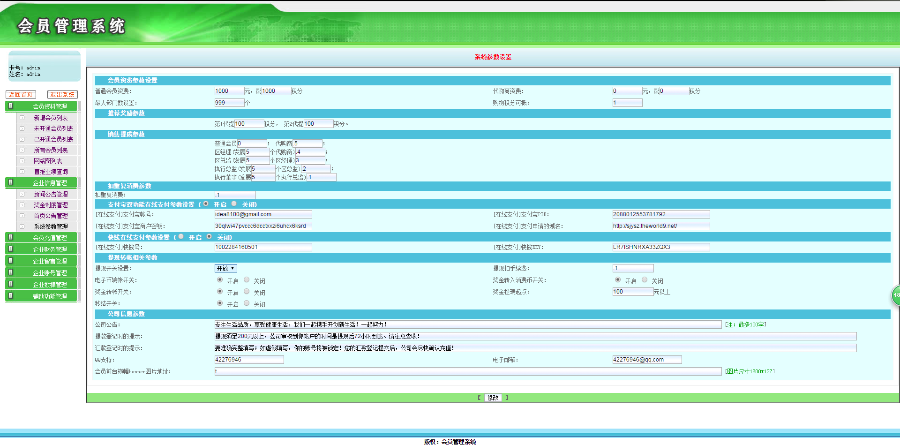Screen dimensions: 900x445
Task: Click the copyright footer text 会员管理系统
Action: coord(458,442)
